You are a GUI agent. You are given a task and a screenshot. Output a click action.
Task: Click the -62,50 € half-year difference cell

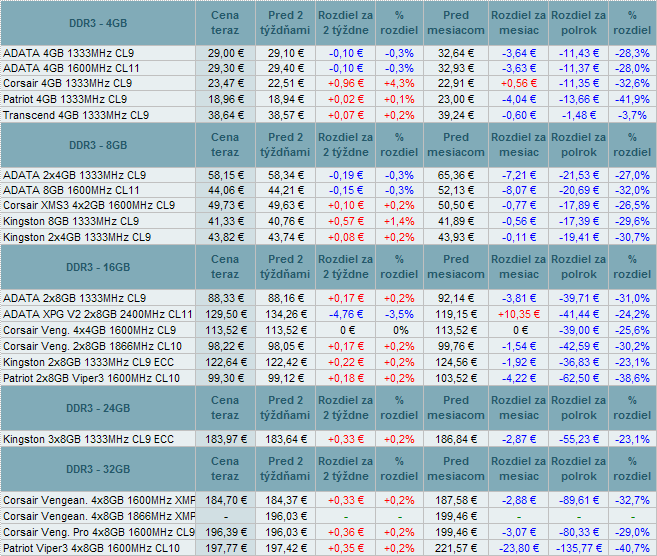(x=579, y=378)
